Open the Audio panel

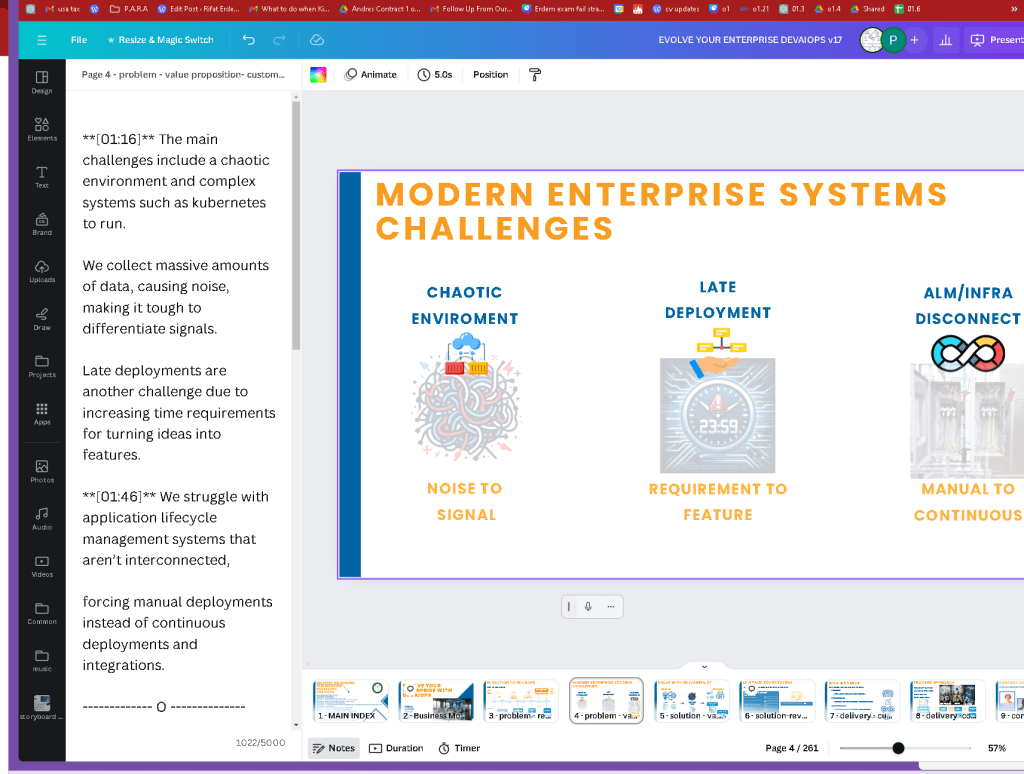coord(42,519)
